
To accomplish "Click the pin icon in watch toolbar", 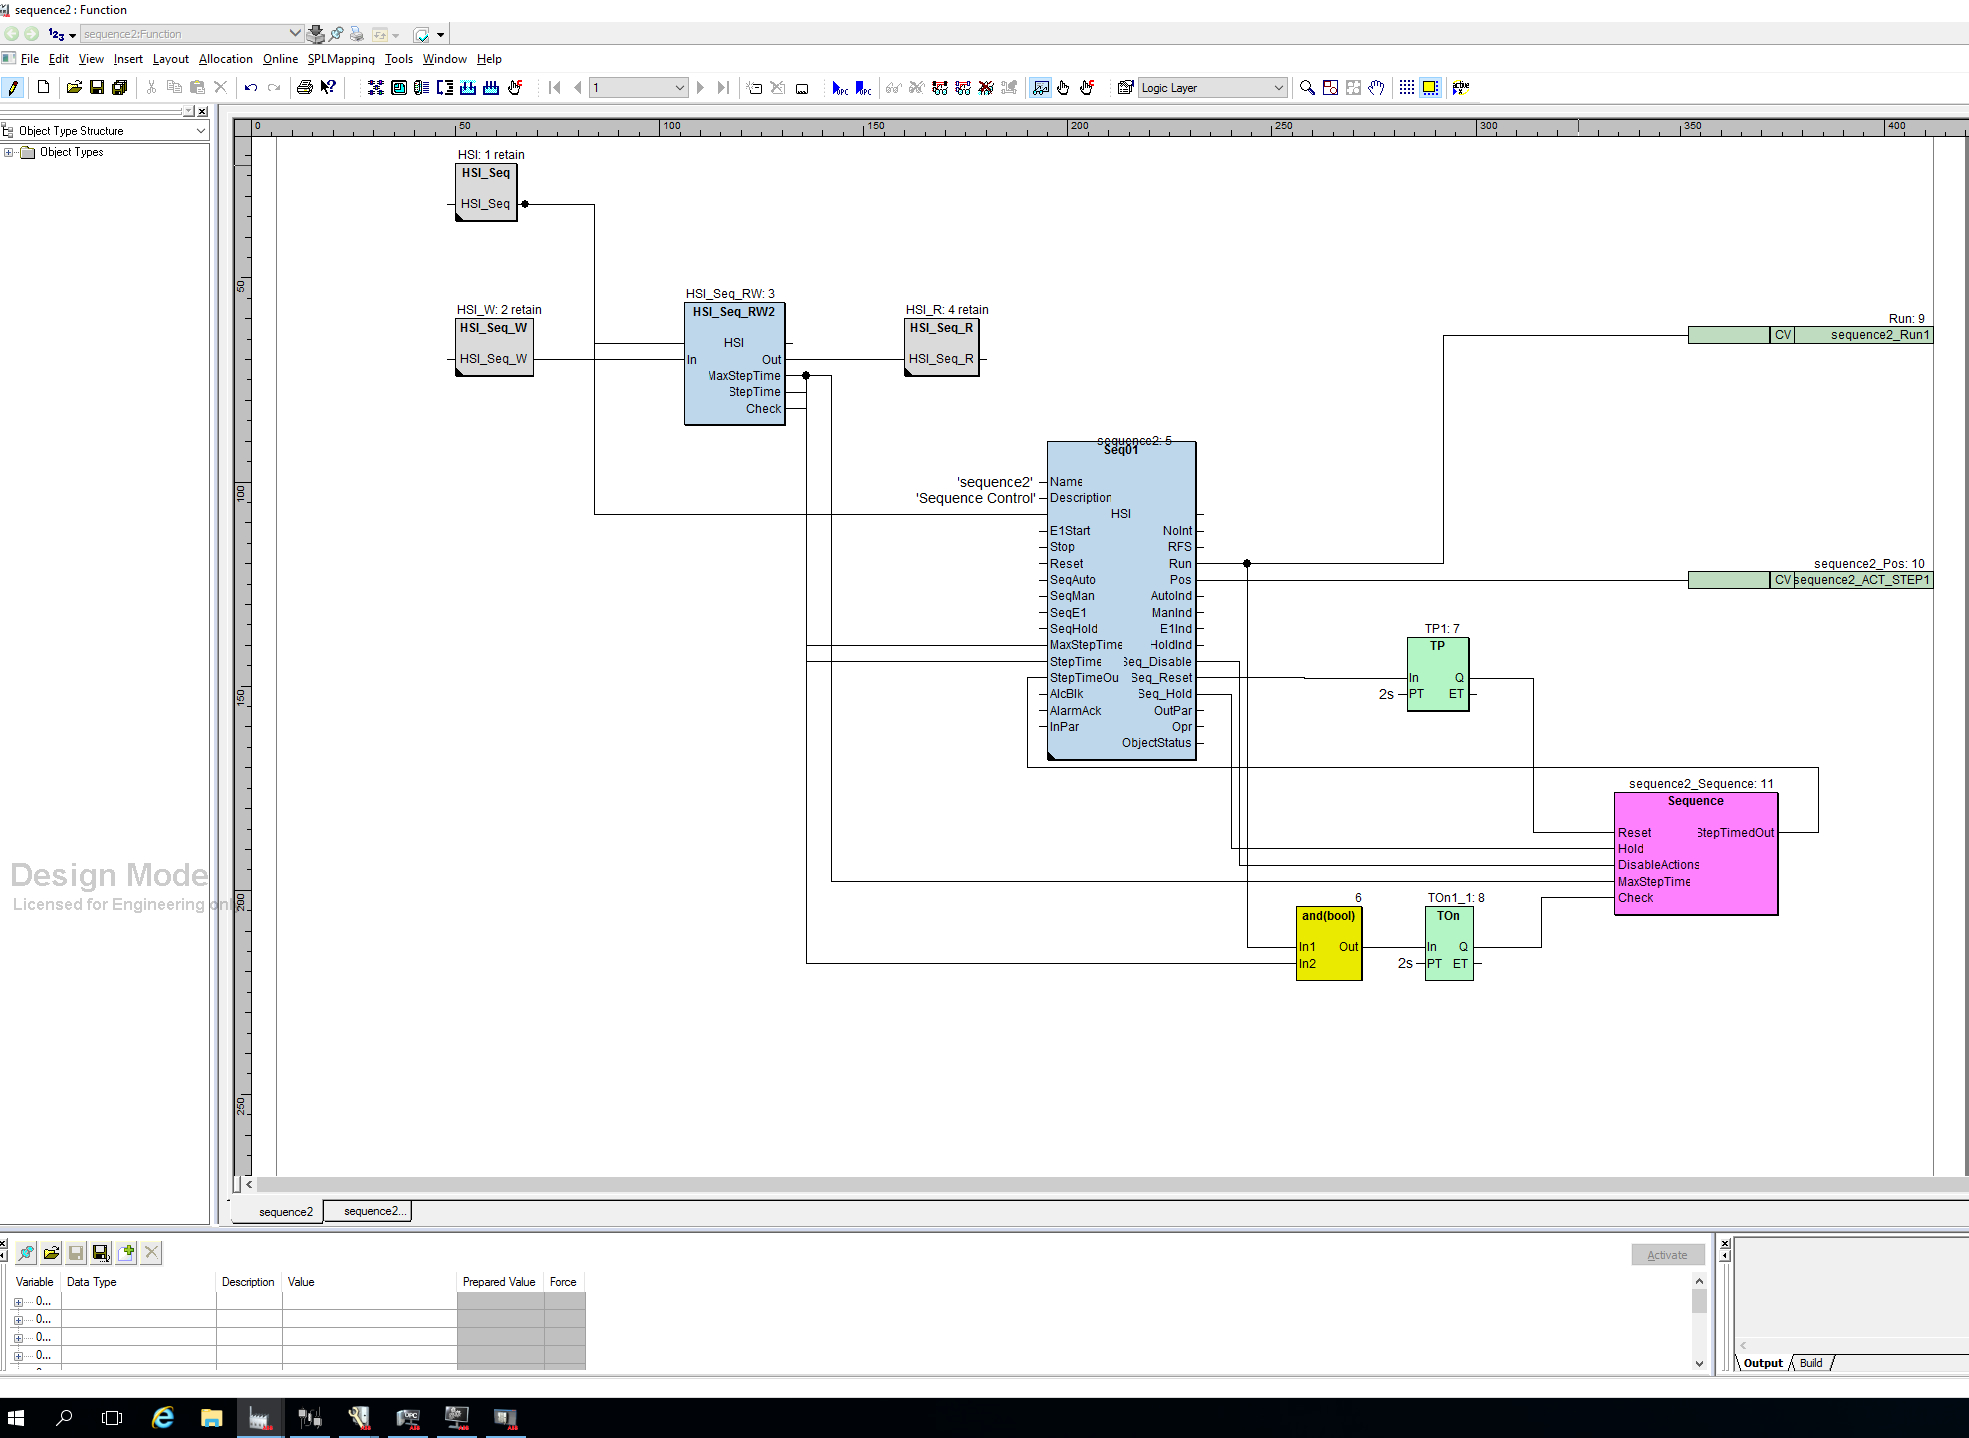I will [26, 1252].
